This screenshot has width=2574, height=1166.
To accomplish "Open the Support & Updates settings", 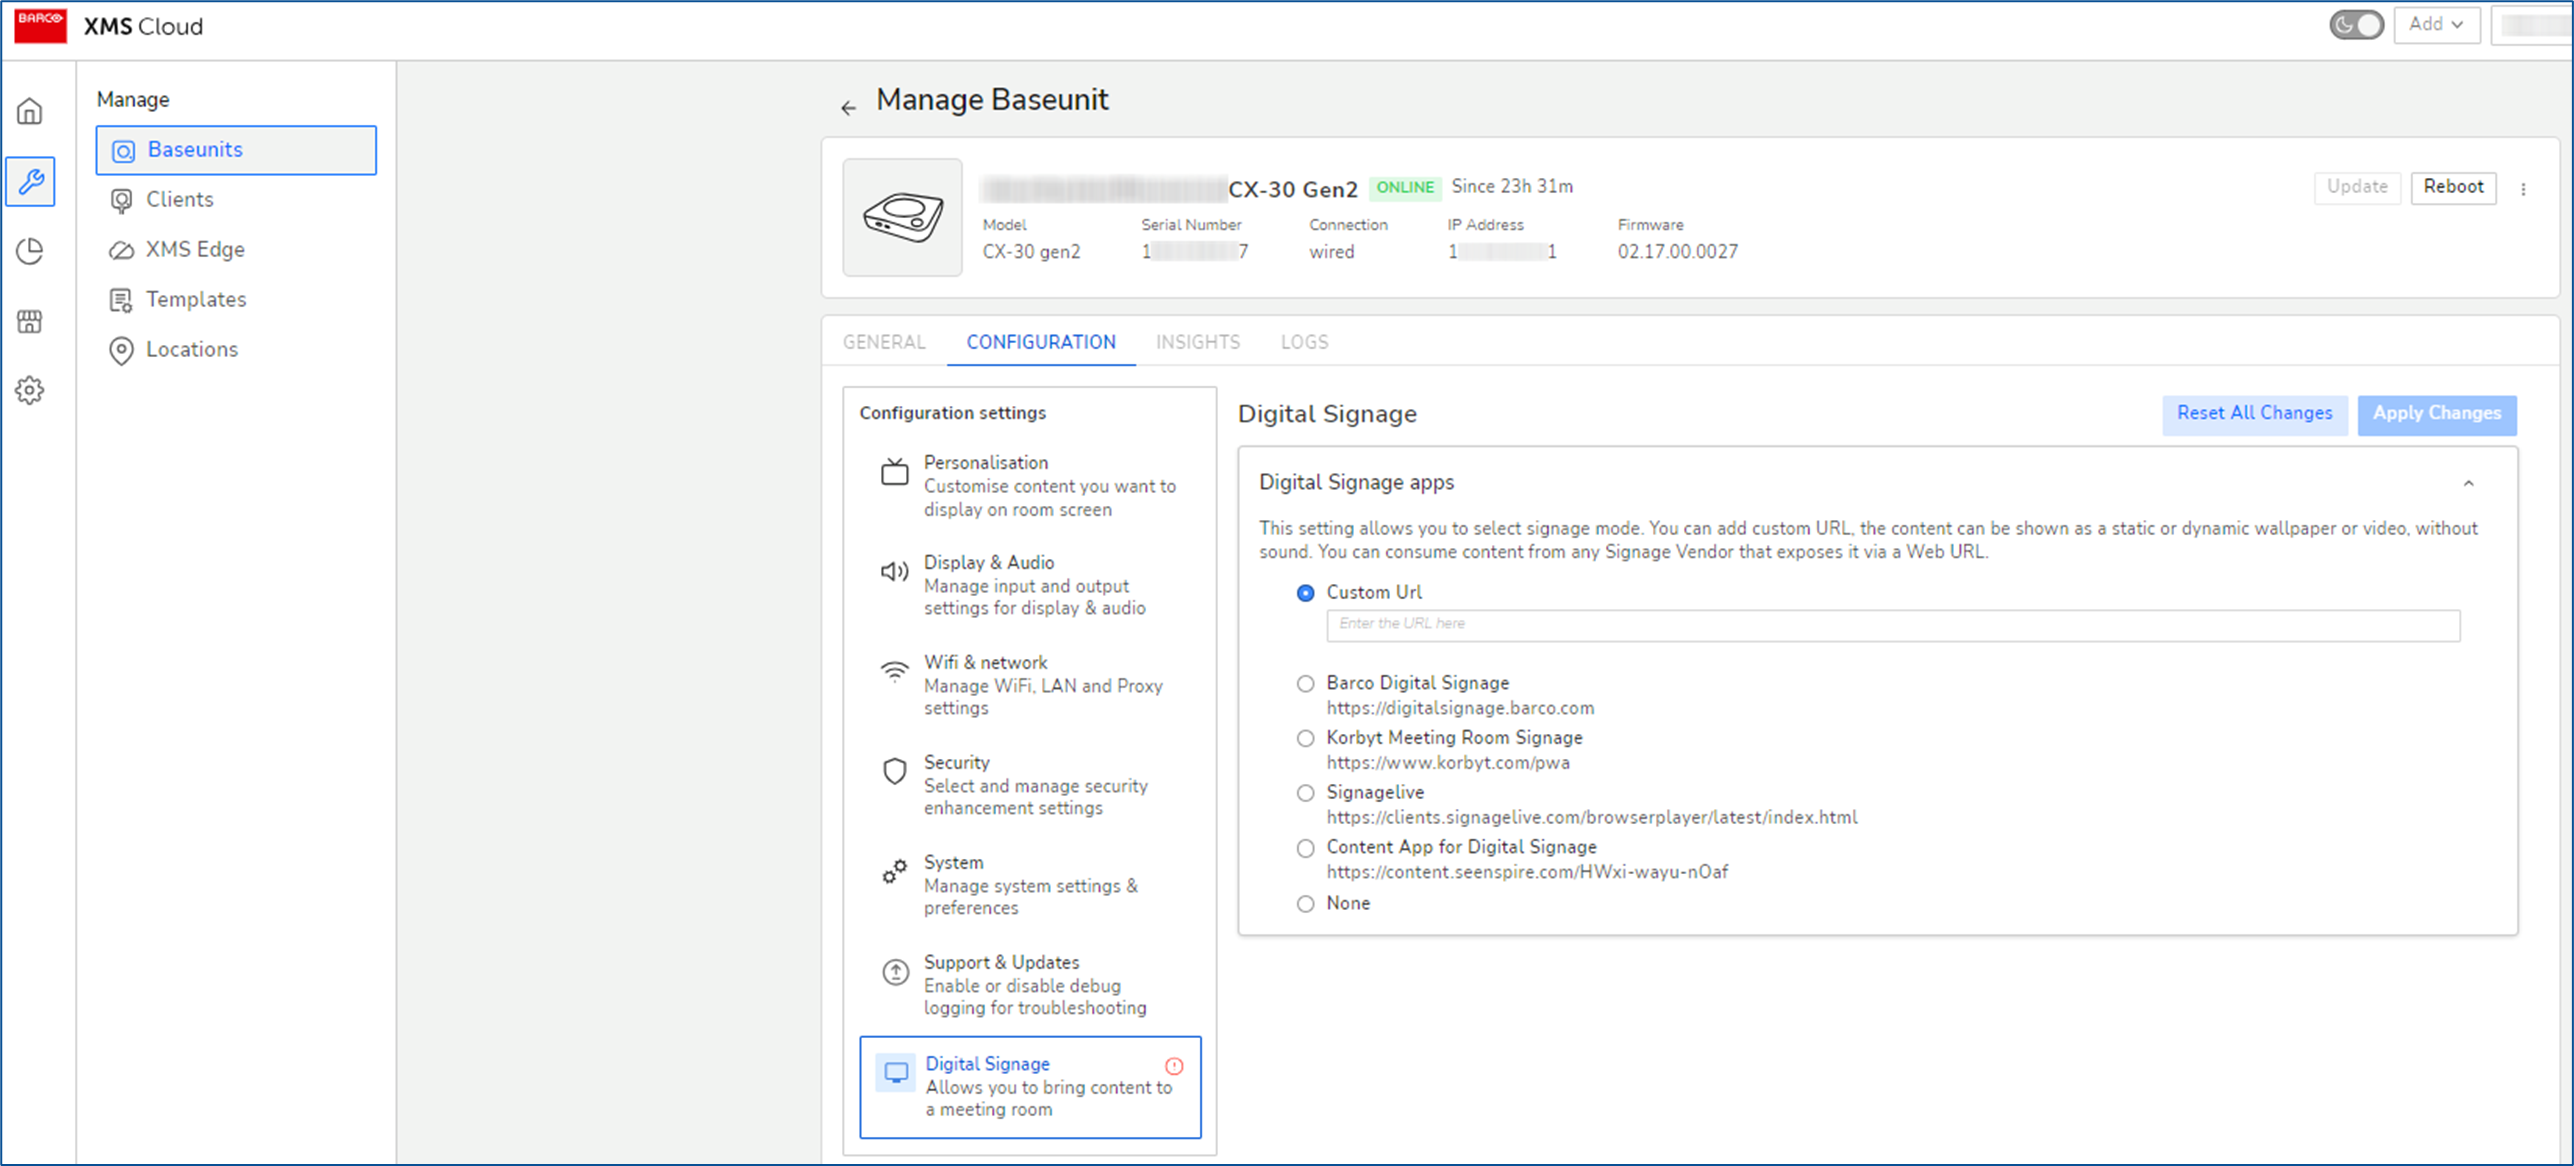I will pyautogui.click(x=1030, y=985).
